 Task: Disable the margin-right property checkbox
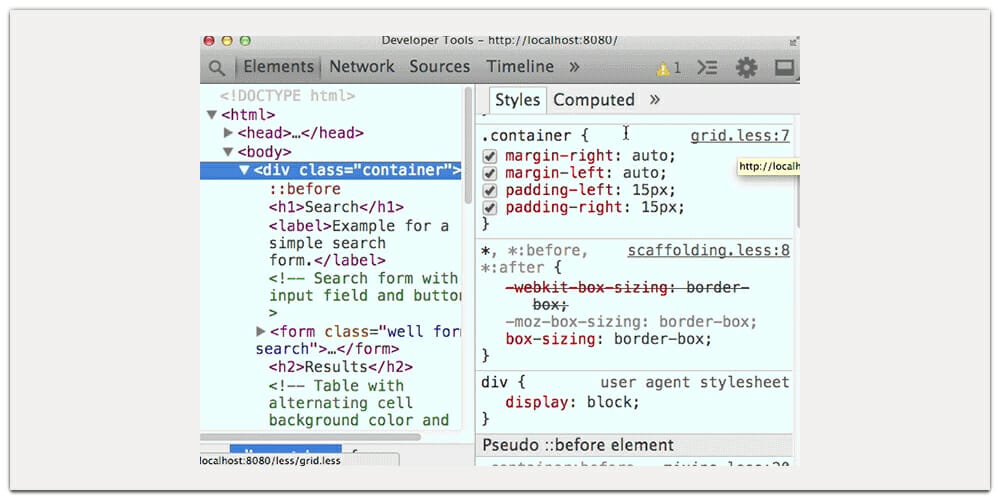coord(489,156)
